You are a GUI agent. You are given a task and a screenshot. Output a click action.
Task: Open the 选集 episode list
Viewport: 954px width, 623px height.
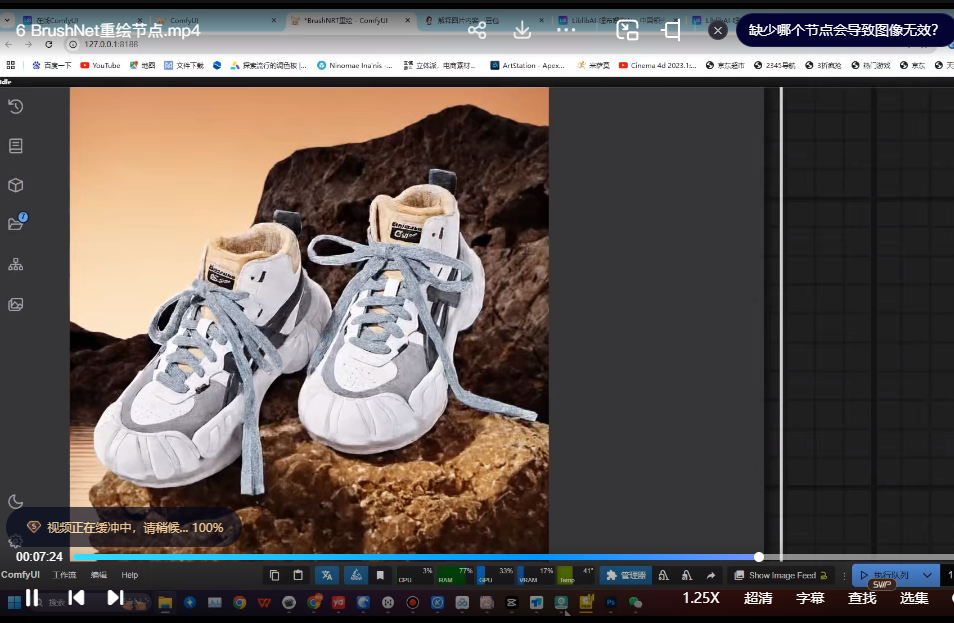click(x=914, y=598)
